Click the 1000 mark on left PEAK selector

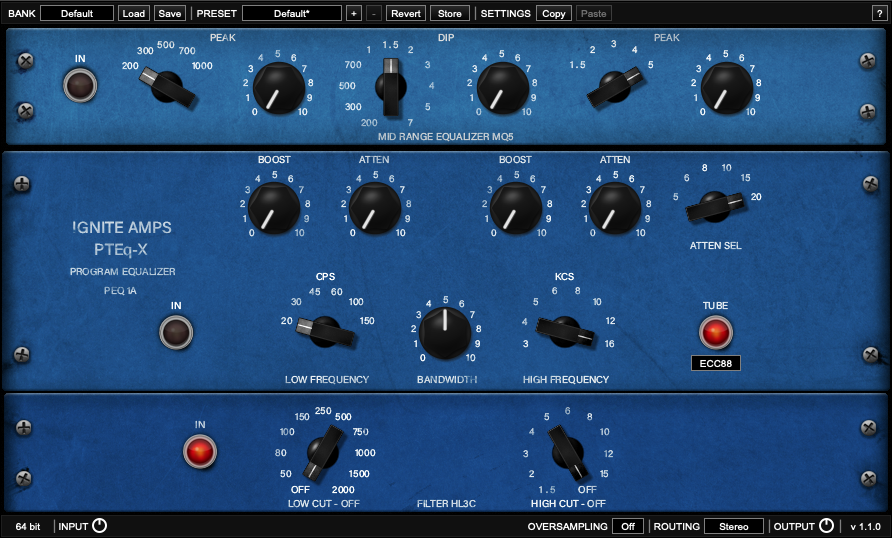(202, 66)
